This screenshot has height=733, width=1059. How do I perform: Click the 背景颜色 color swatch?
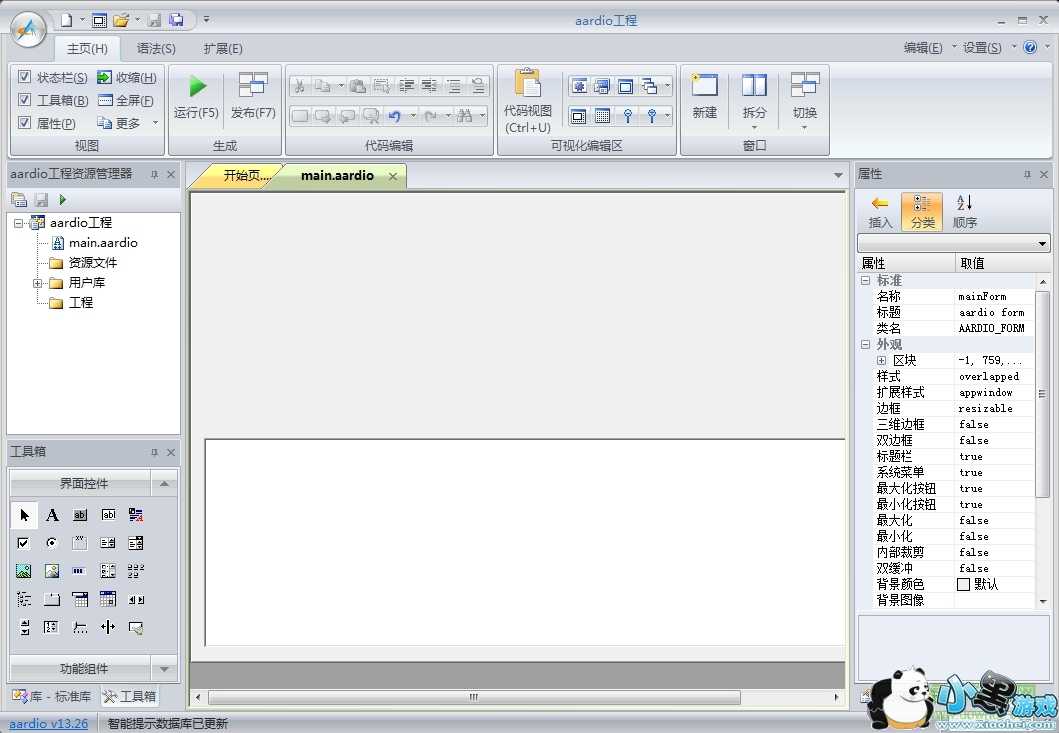point(964,584)
